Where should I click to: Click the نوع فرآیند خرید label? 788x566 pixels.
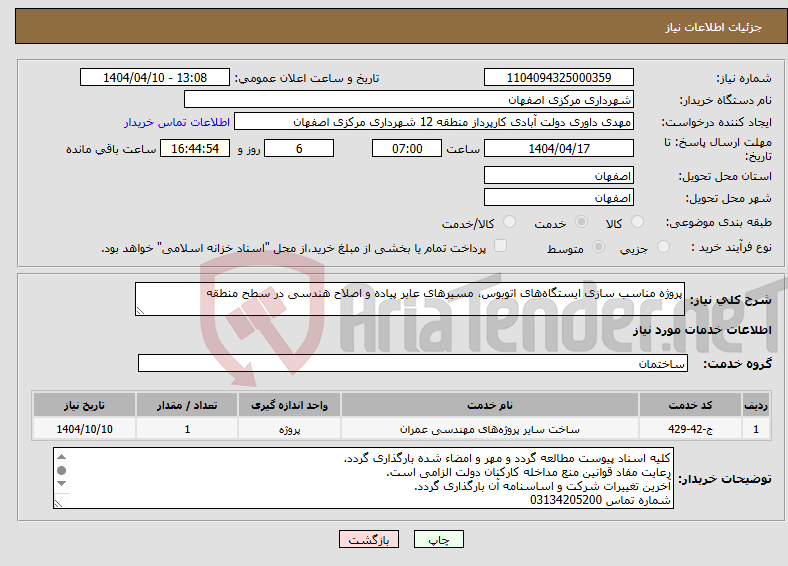(731, 247)
